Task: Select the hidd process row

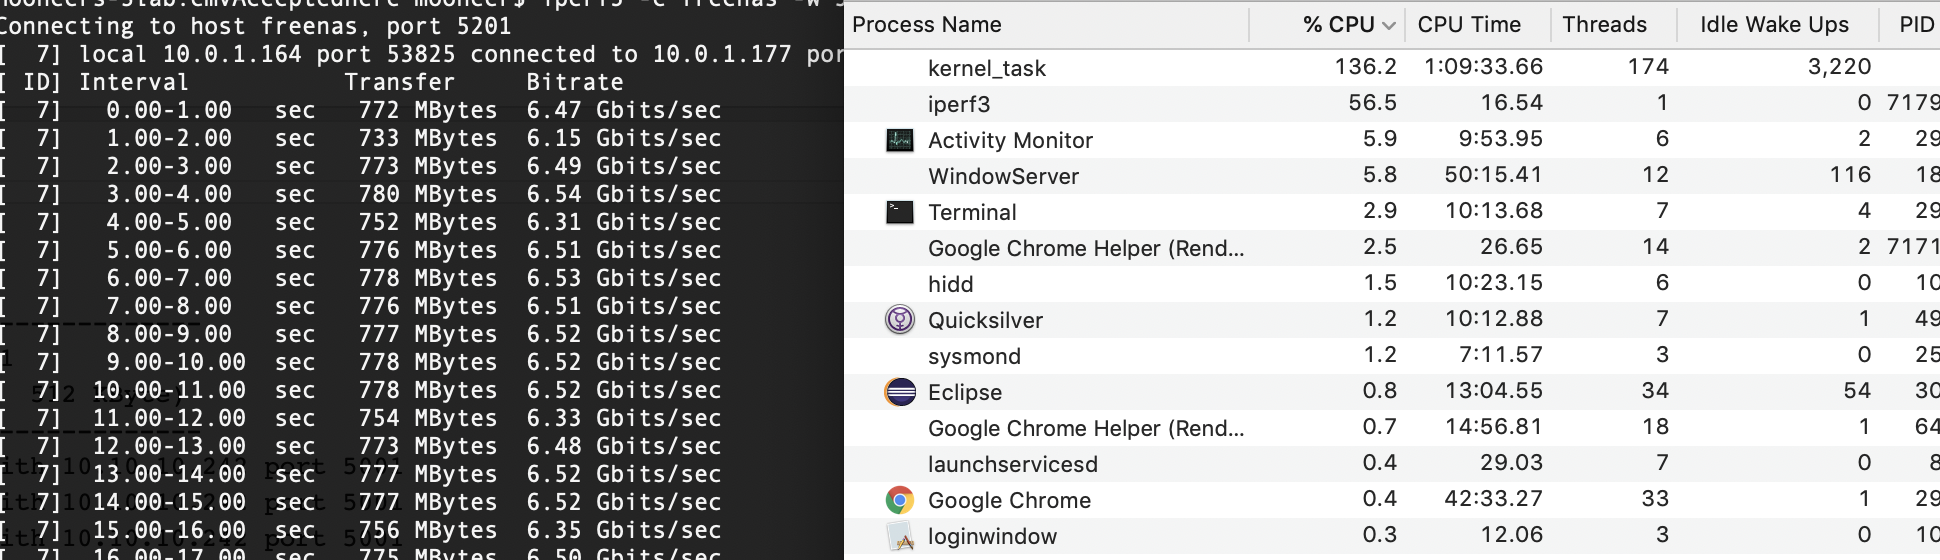Action: [x=1392, y=284]
